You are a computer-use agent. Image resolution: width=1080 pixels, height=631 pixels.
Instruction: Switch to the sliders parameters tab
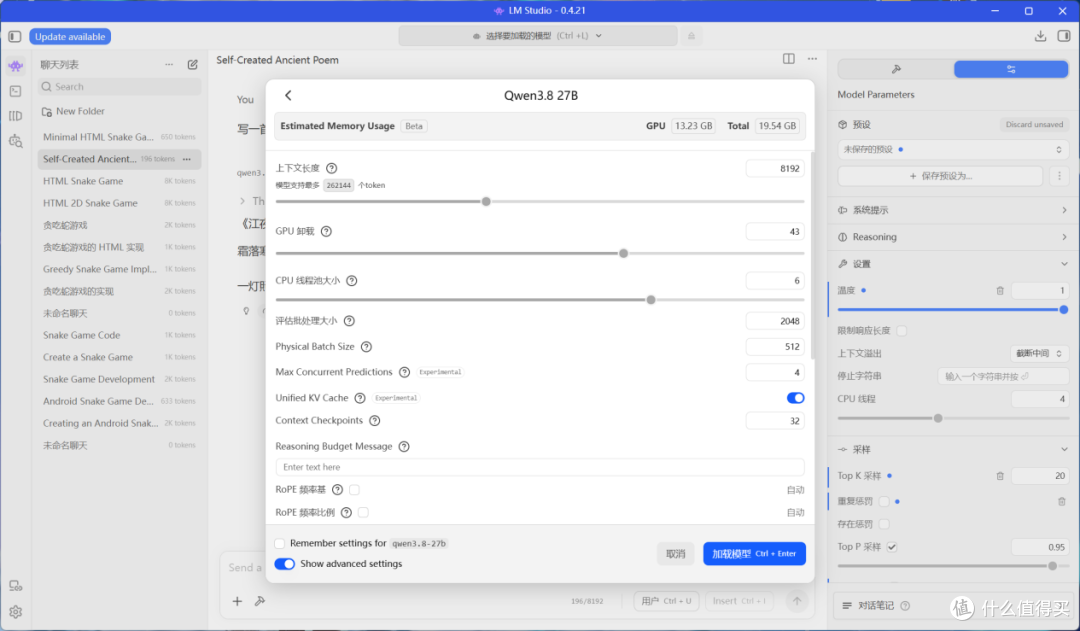(x=1010, y=69)
